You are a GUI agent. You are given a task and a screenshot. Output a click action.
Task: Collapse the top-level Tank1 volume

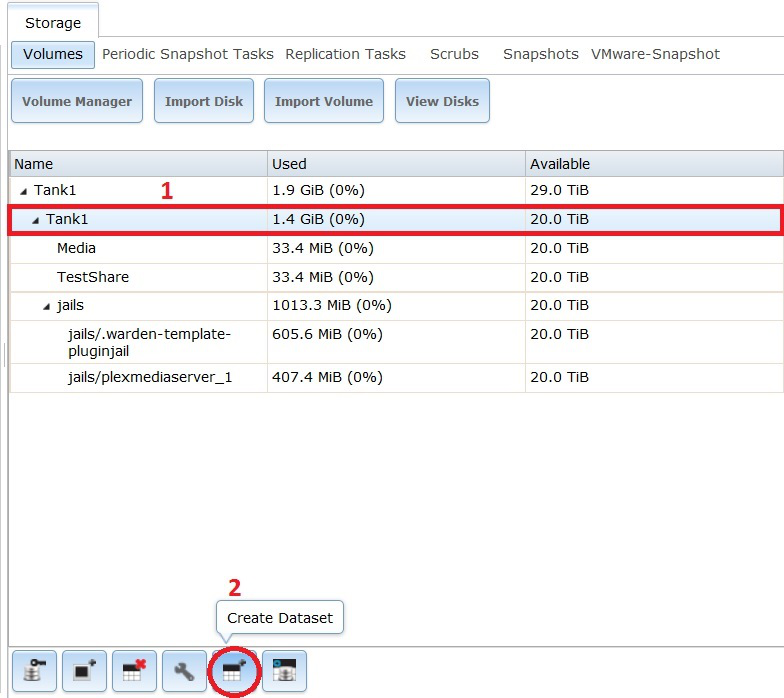pyautogui.click(x=24, y=190)
